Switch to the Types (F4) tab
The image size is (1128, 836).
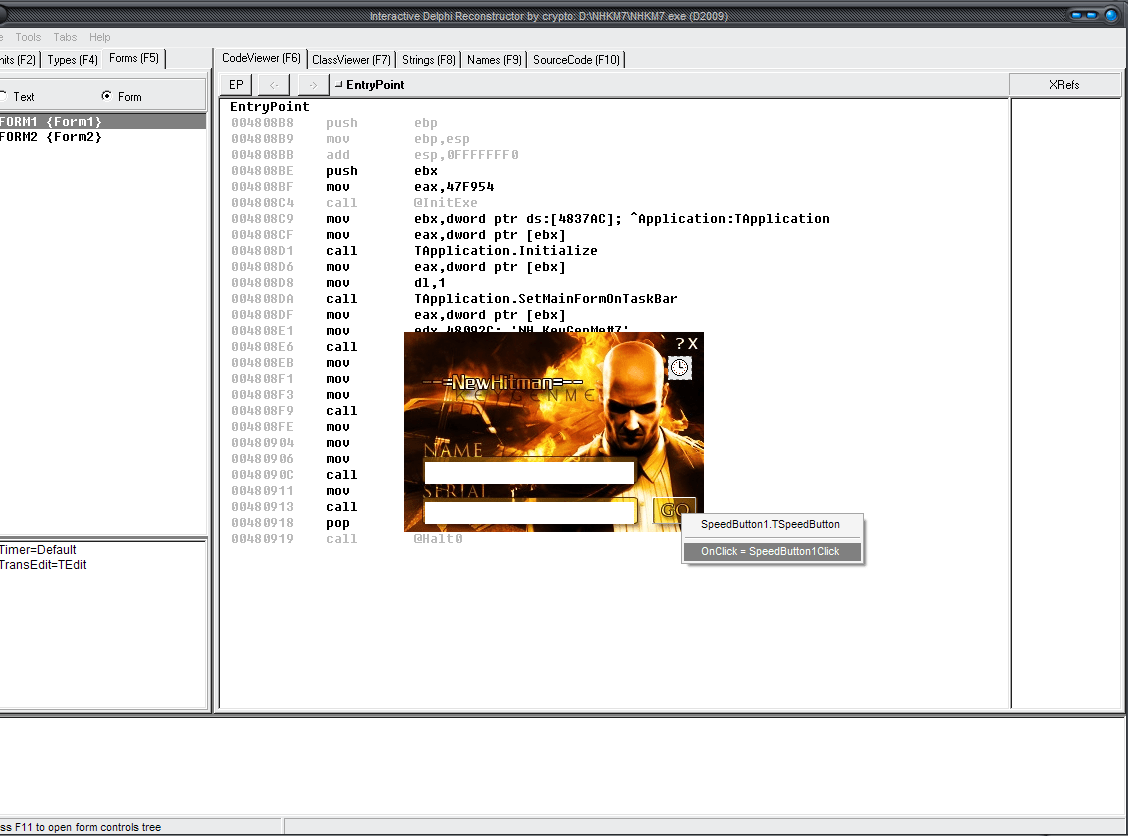click(x=72, y=60)
